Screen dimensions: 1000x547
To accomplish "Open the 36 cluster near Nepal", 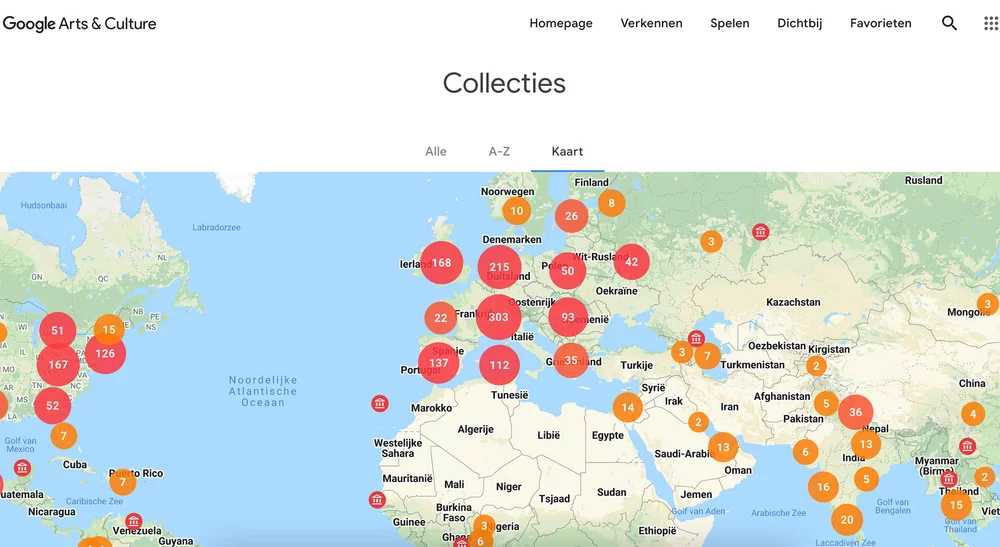I will 855,412.
